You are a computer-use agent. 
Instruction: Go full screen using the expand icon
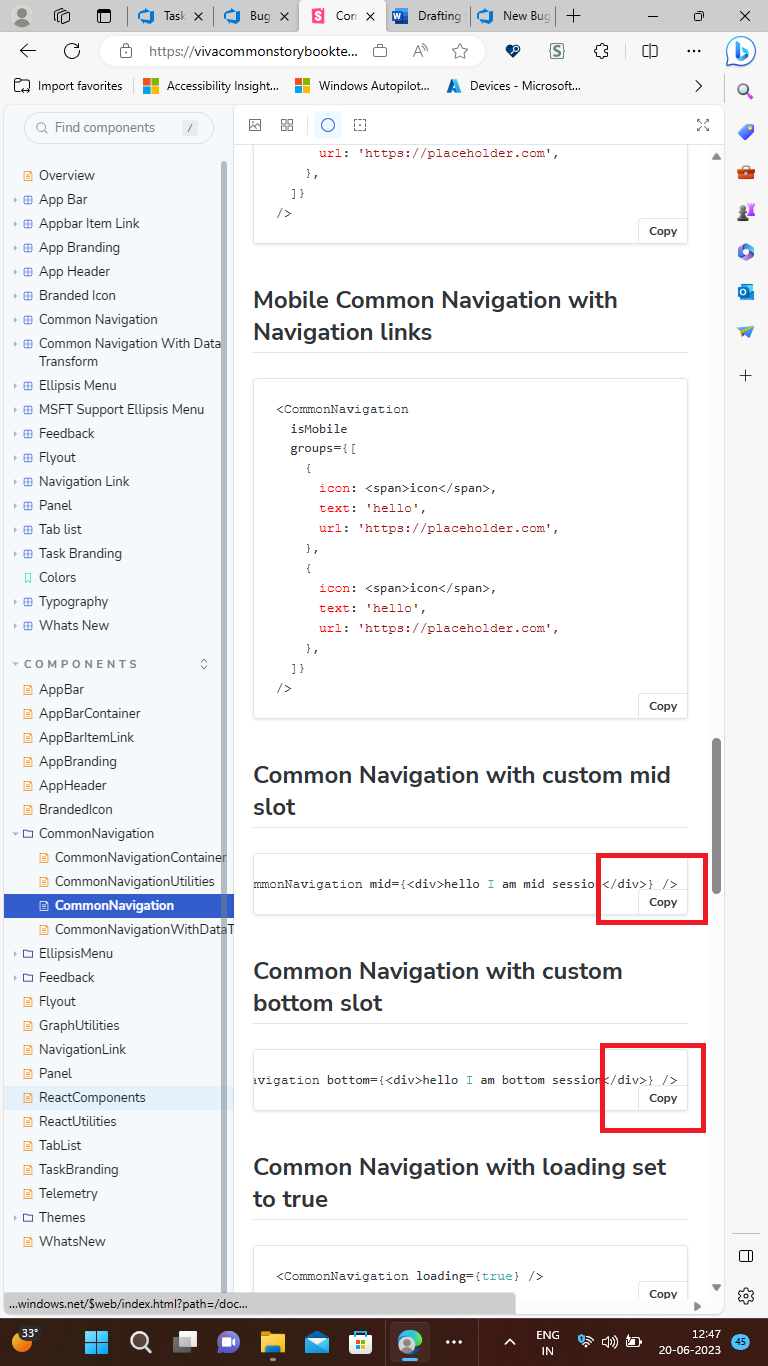click(x=703, y=125)
